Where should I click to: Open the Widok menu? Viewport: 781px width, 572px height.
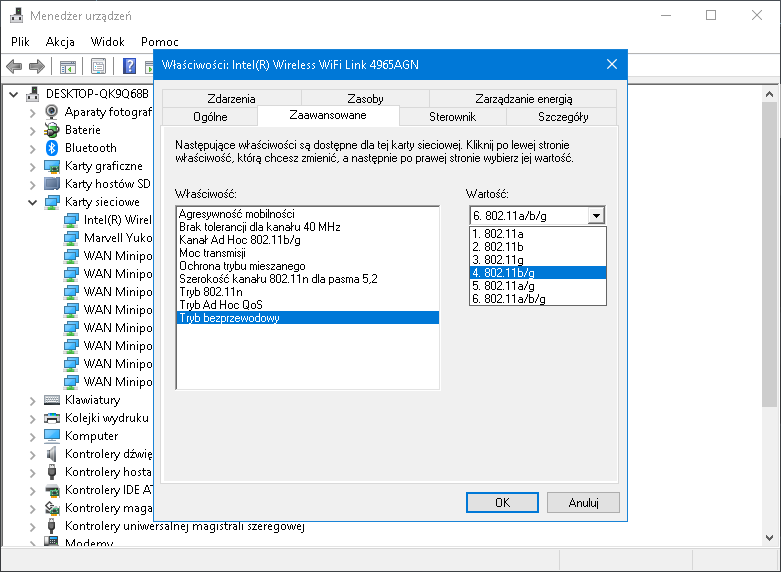[x=108, y=42]
